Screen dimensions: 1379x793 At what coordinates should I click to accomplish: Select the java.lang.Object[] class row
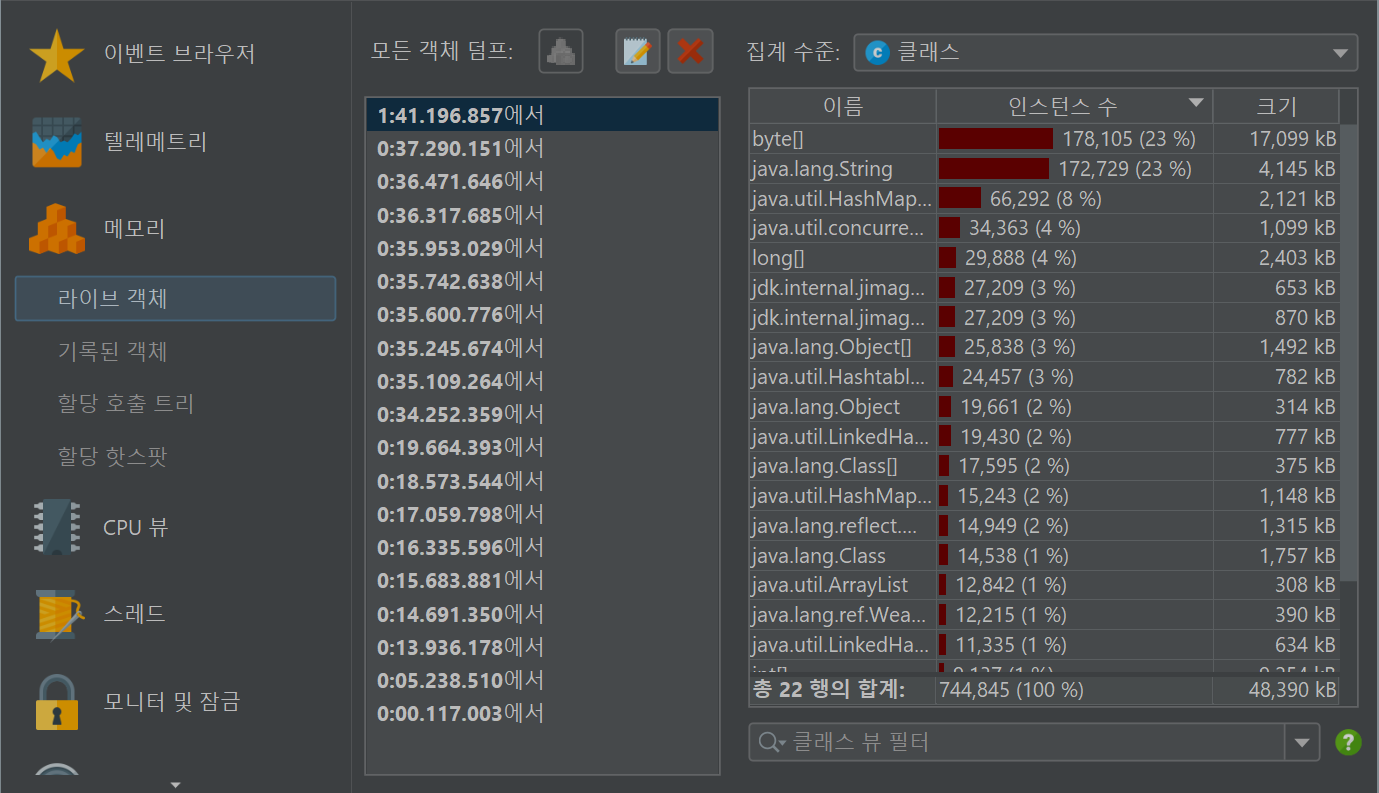pos(1043,347)
